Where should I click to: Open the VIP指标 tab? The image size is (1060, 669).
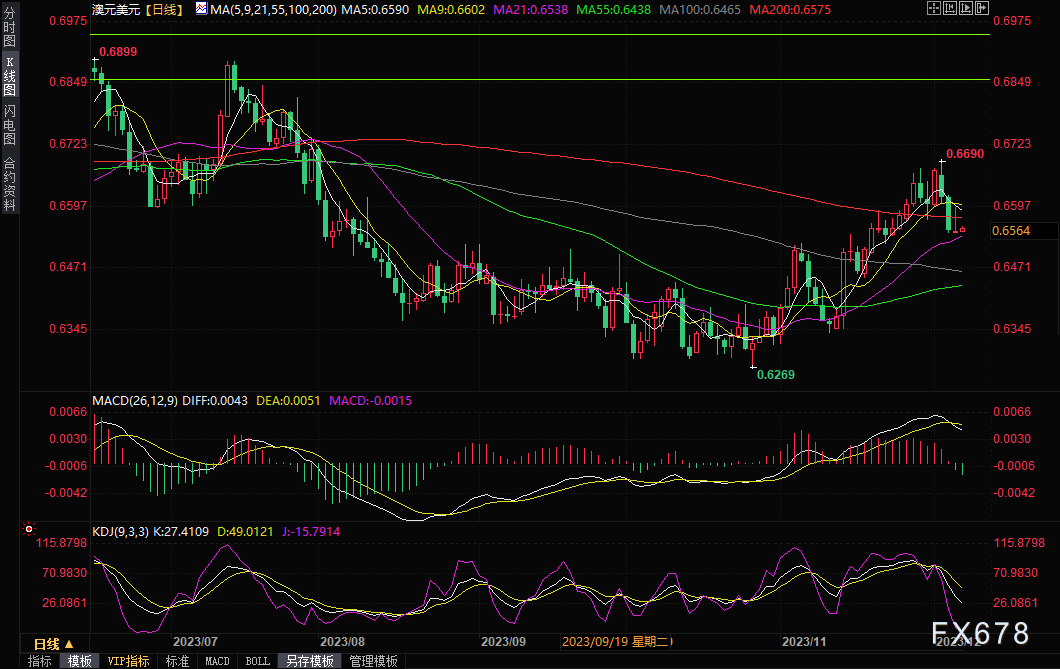[128, 661]
